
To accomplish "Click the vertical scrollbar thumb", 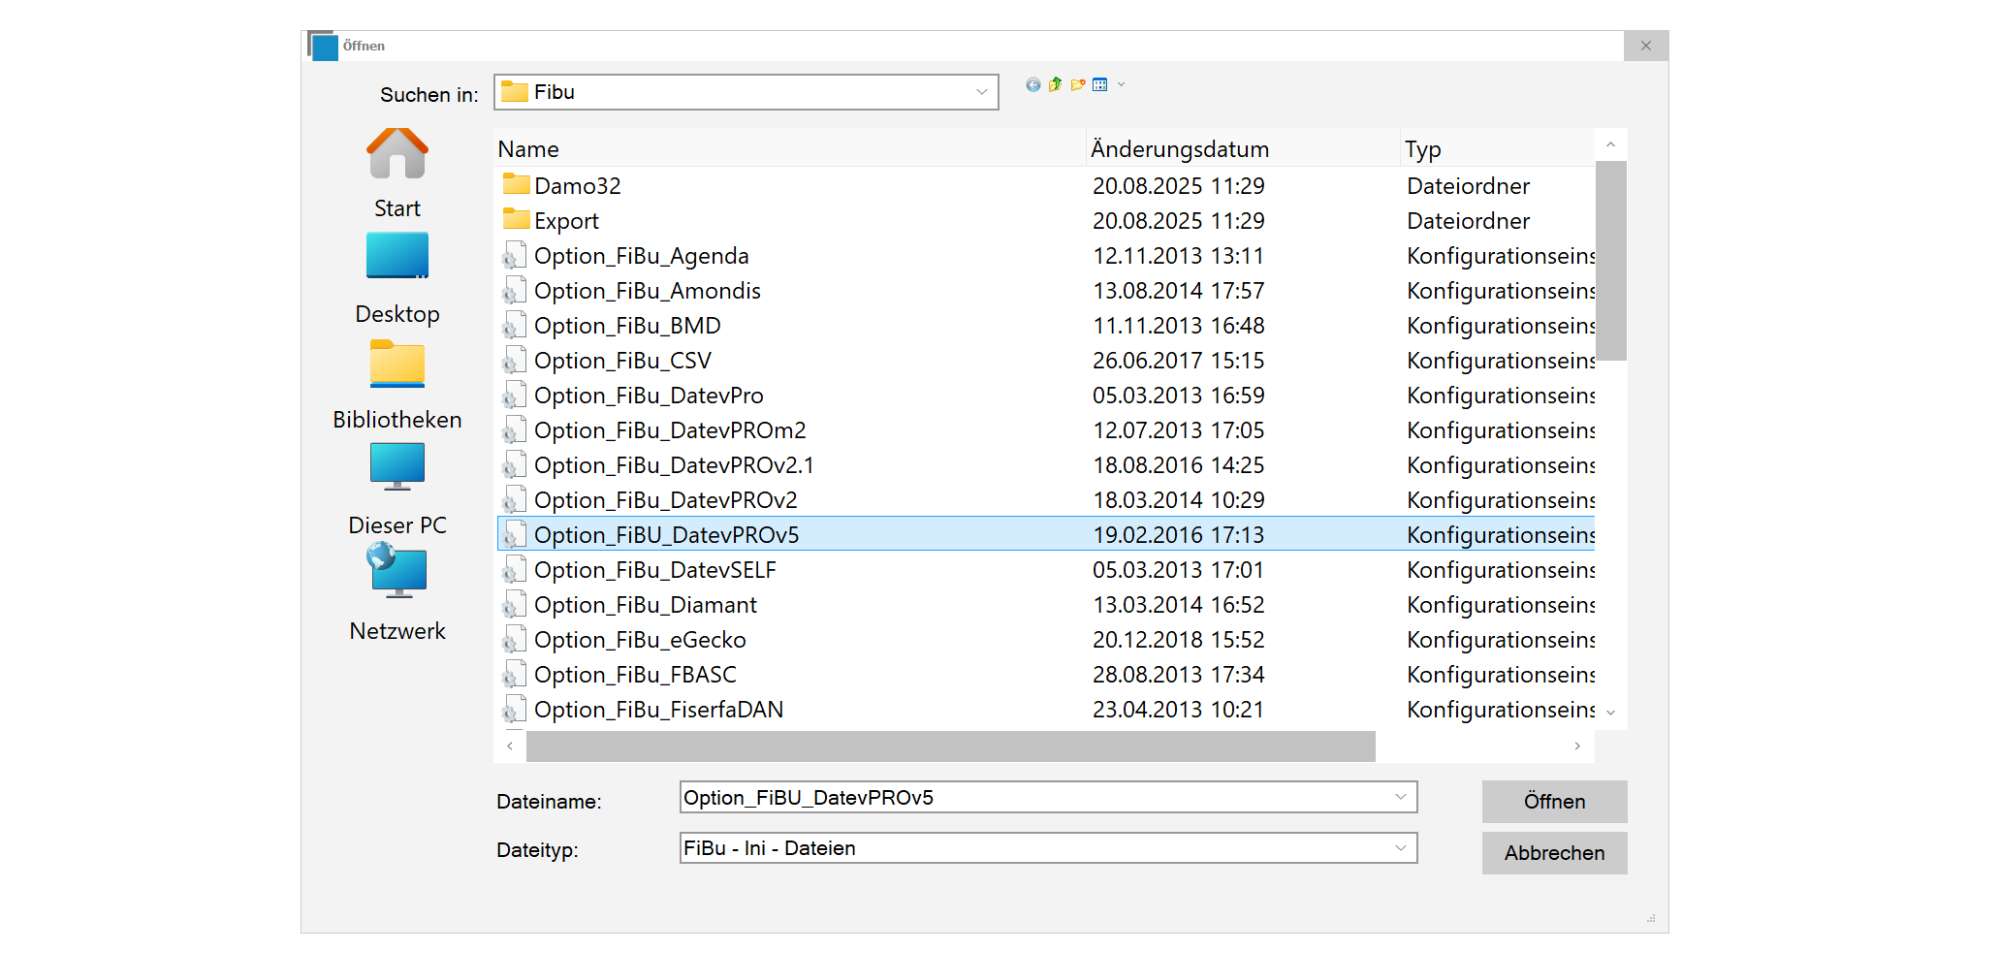I will click(x=1611, y=260).
